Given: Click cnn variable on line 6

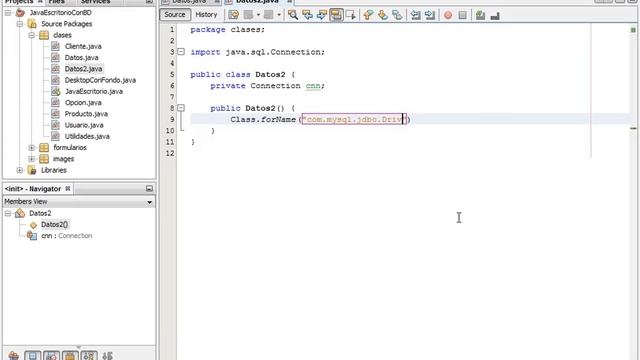Looking at the screenshot, I should (313, 86).
